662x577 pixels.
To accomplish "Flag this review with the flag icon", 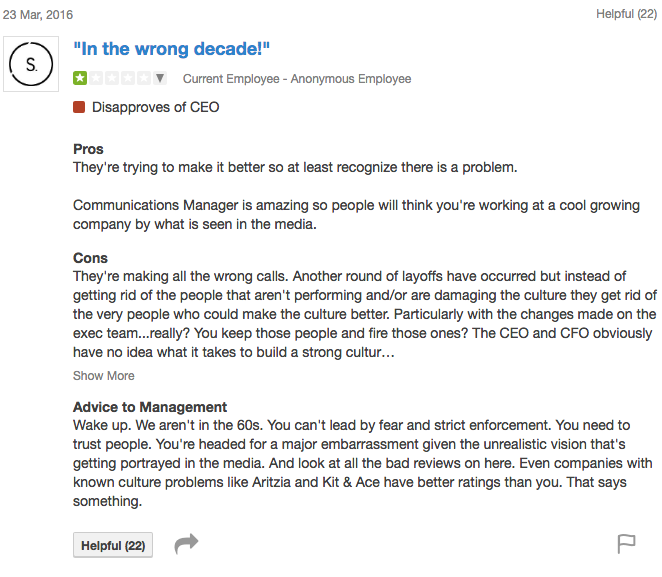I will [x=626, y=544].
